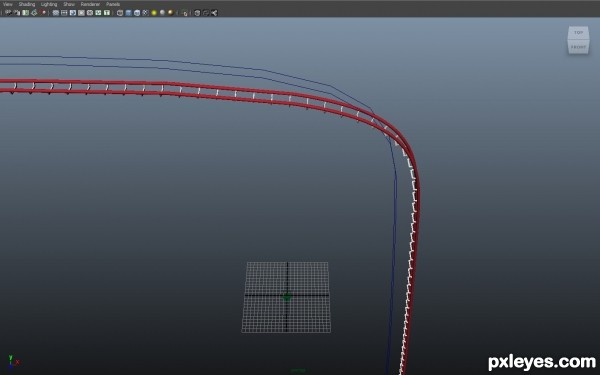
Task: Toggle X-Ray Joints icon
Action: coord(214,13)
